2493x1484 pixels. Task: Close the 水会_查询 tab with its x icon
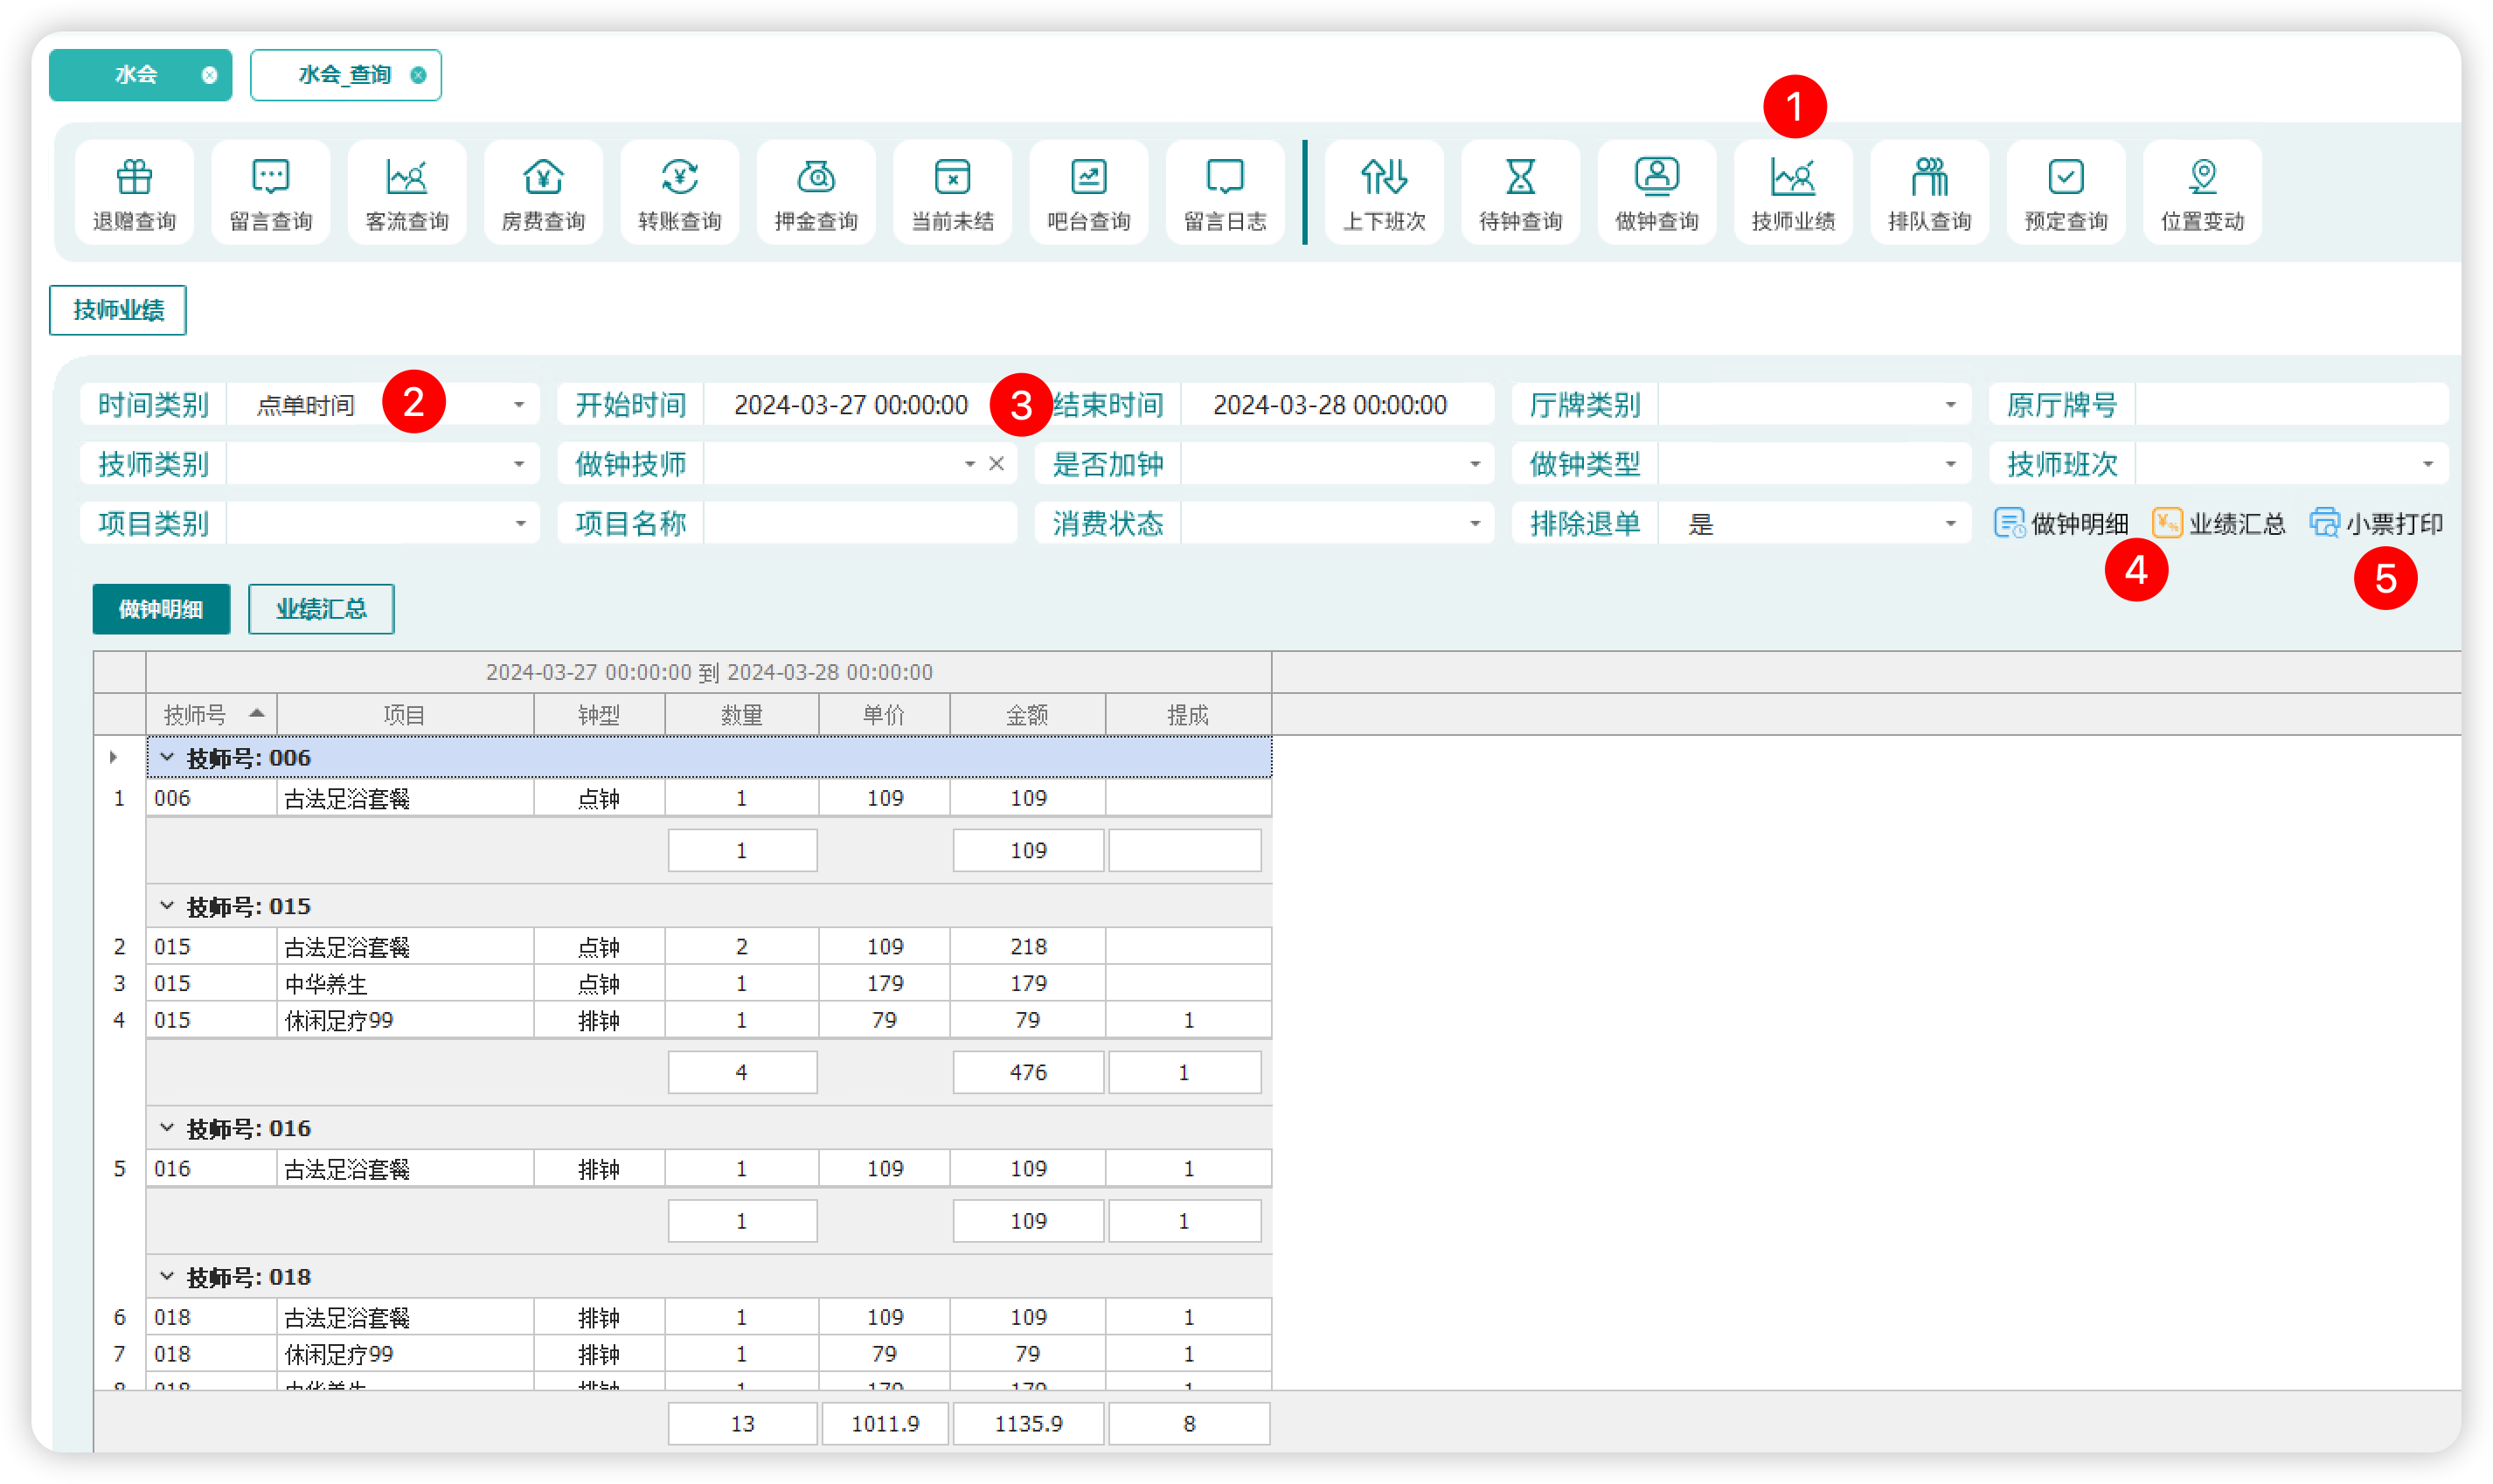point(418,75)
